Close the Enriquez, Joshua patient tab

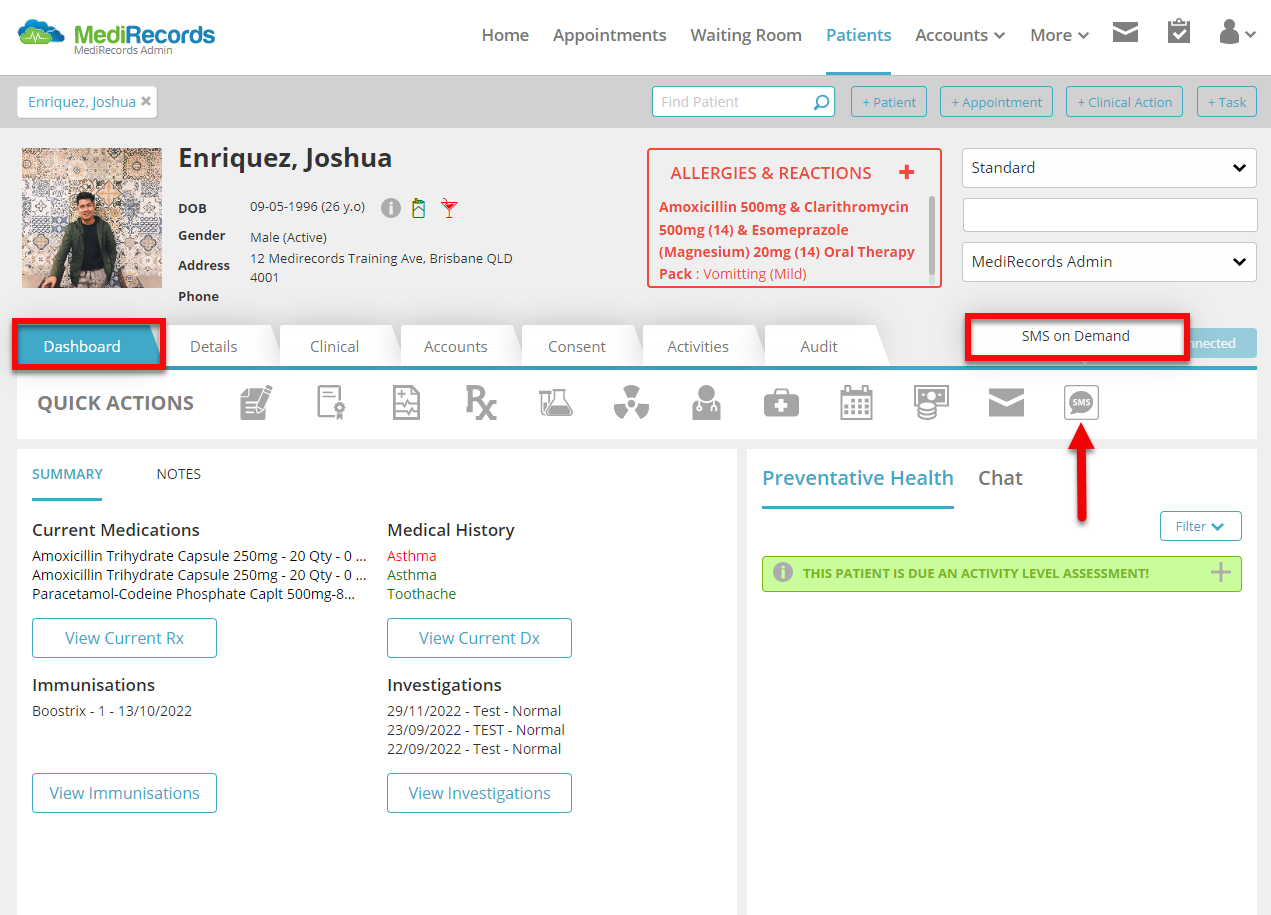[146, 101]
